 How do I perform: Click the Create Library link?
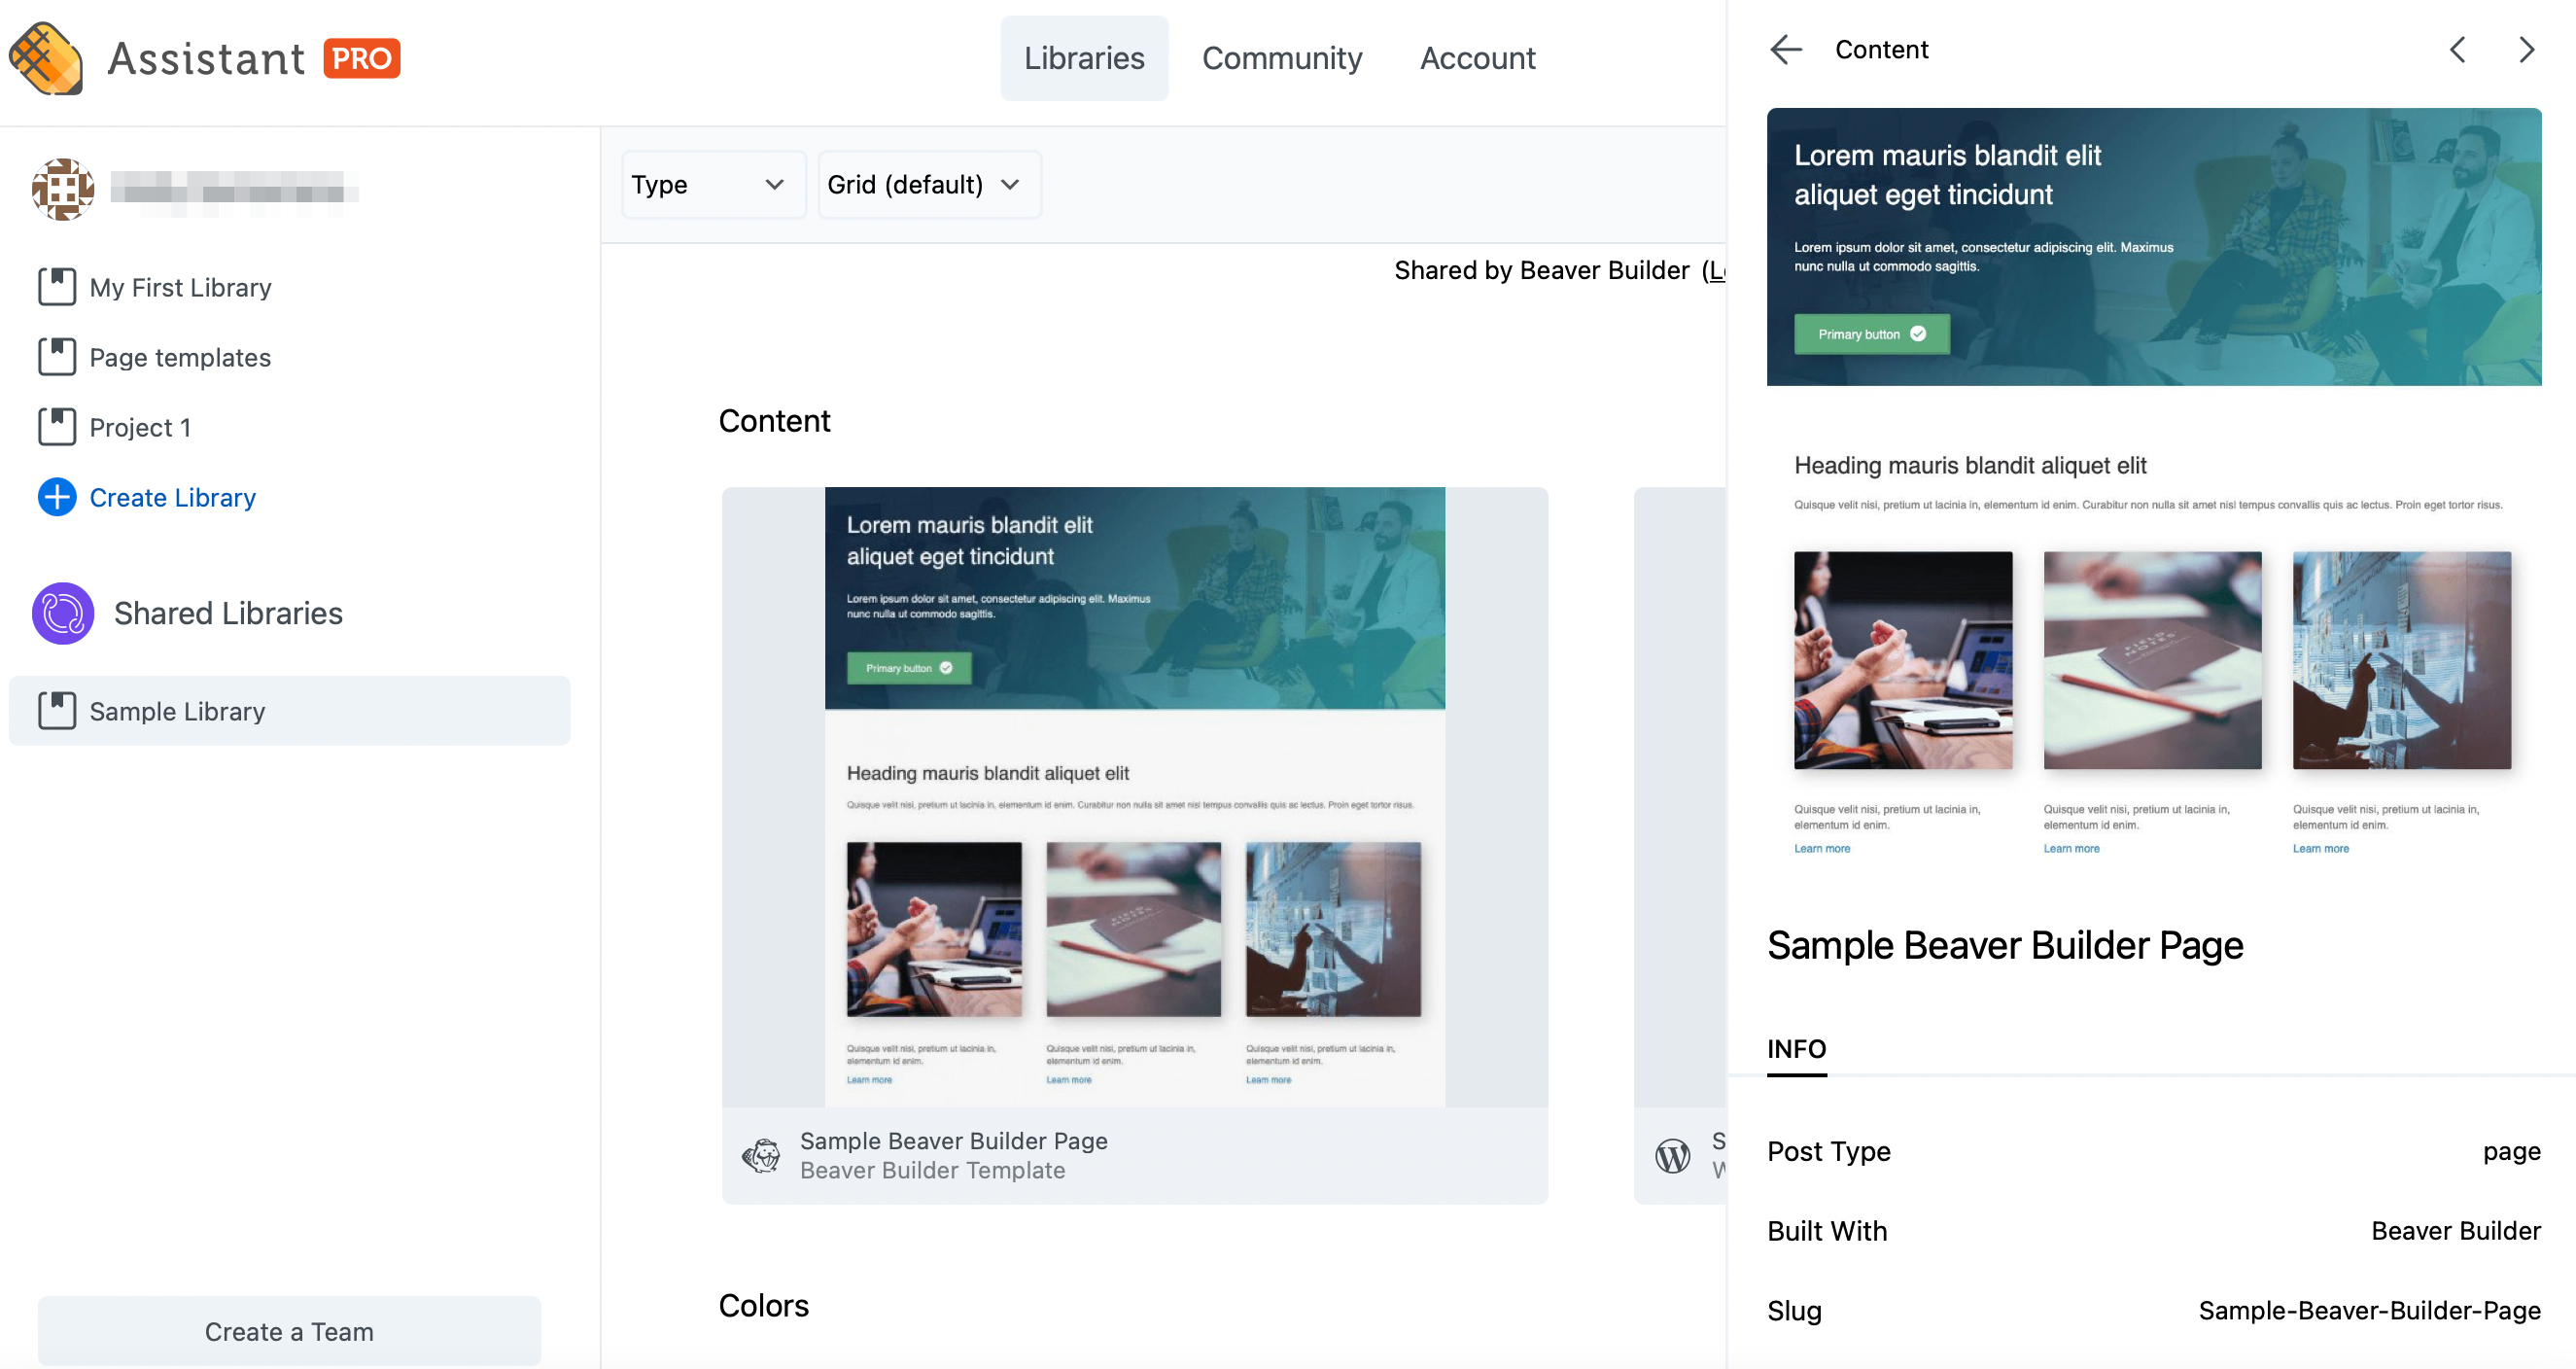(172, 497)
